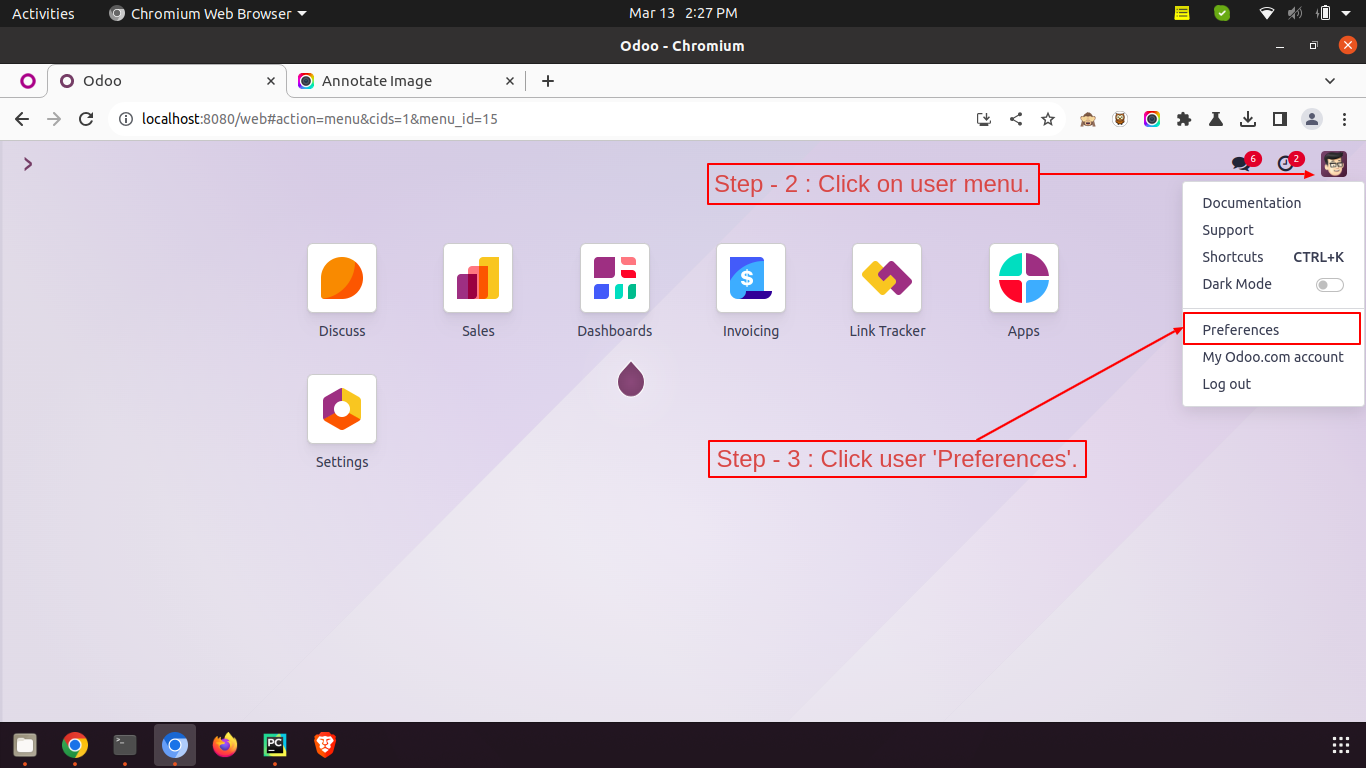1366x768 pixels.
Task: Close the Annotate Image tab
Action: tap(510, 81)
